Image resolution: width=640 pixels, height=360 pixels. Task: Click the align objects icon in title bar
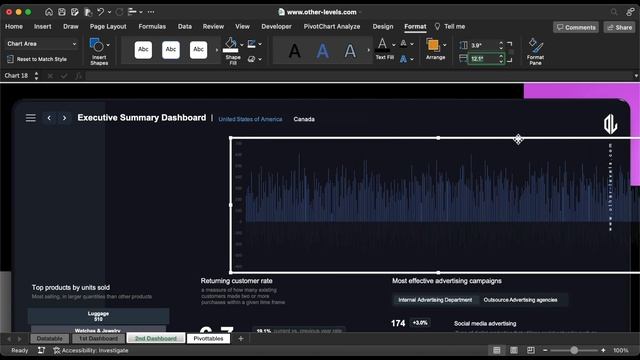[132, 12]
